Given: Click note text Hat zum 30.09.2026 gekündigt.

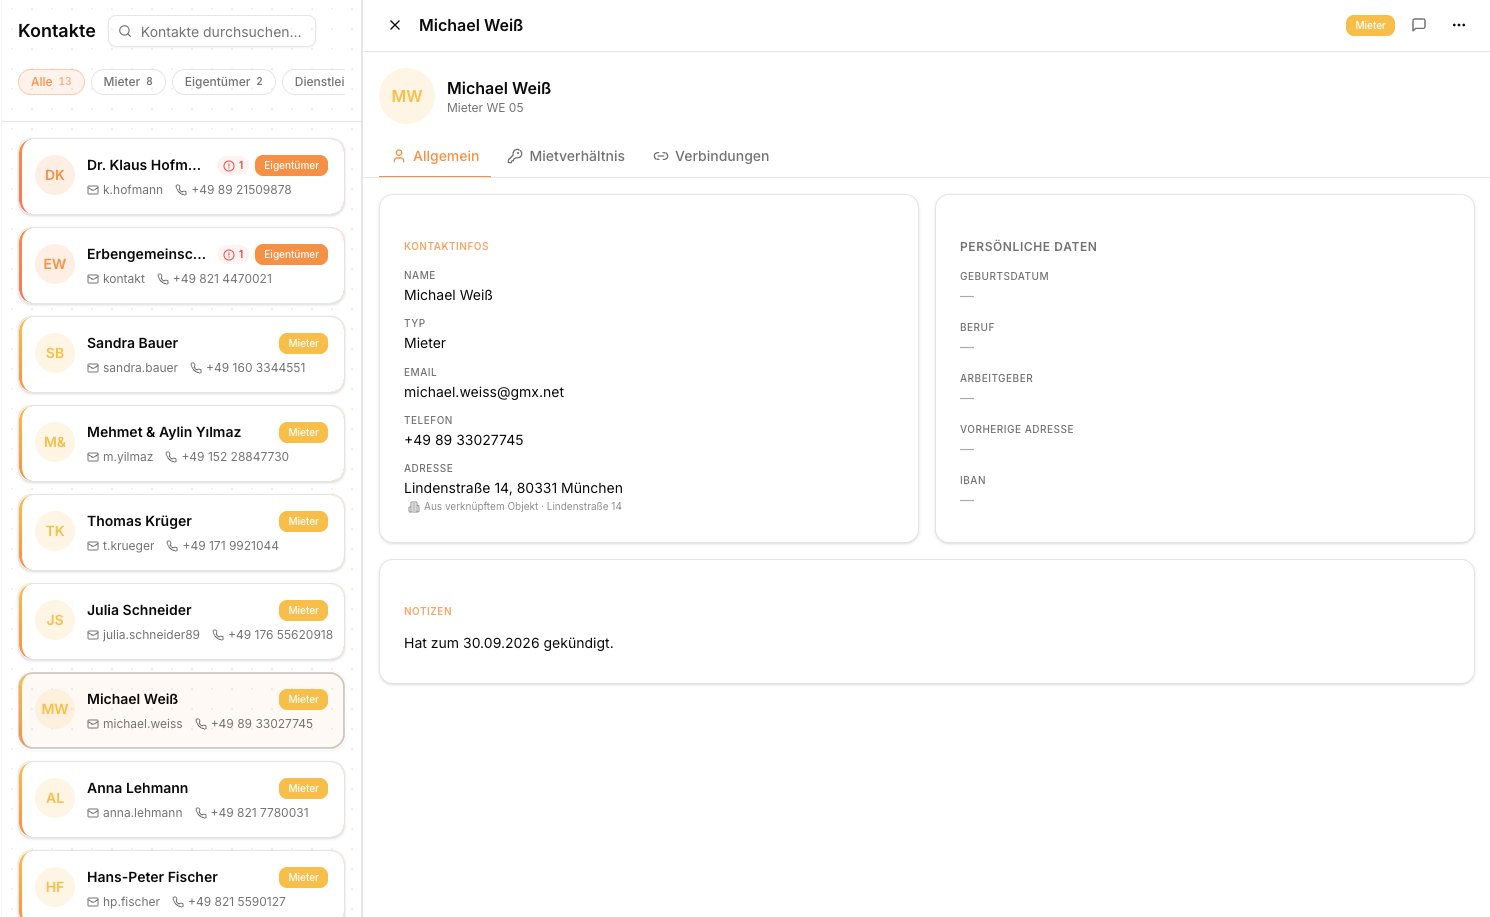Looking at the screenshot, I should (509, 643).
